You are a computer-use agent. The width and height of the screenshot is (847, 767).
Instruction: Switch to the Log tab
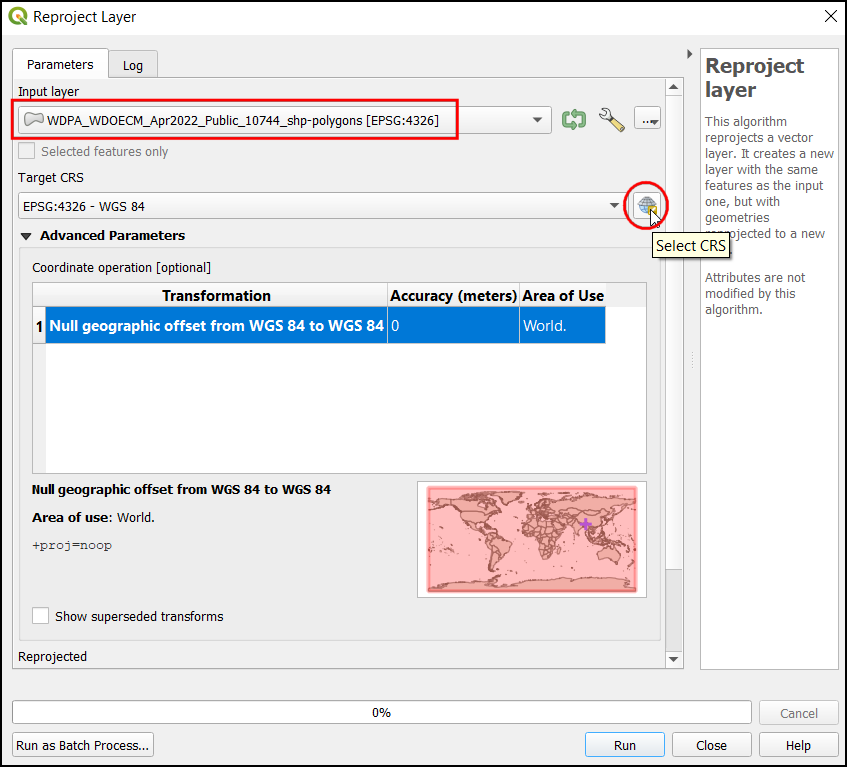click(x=133, y=65)
